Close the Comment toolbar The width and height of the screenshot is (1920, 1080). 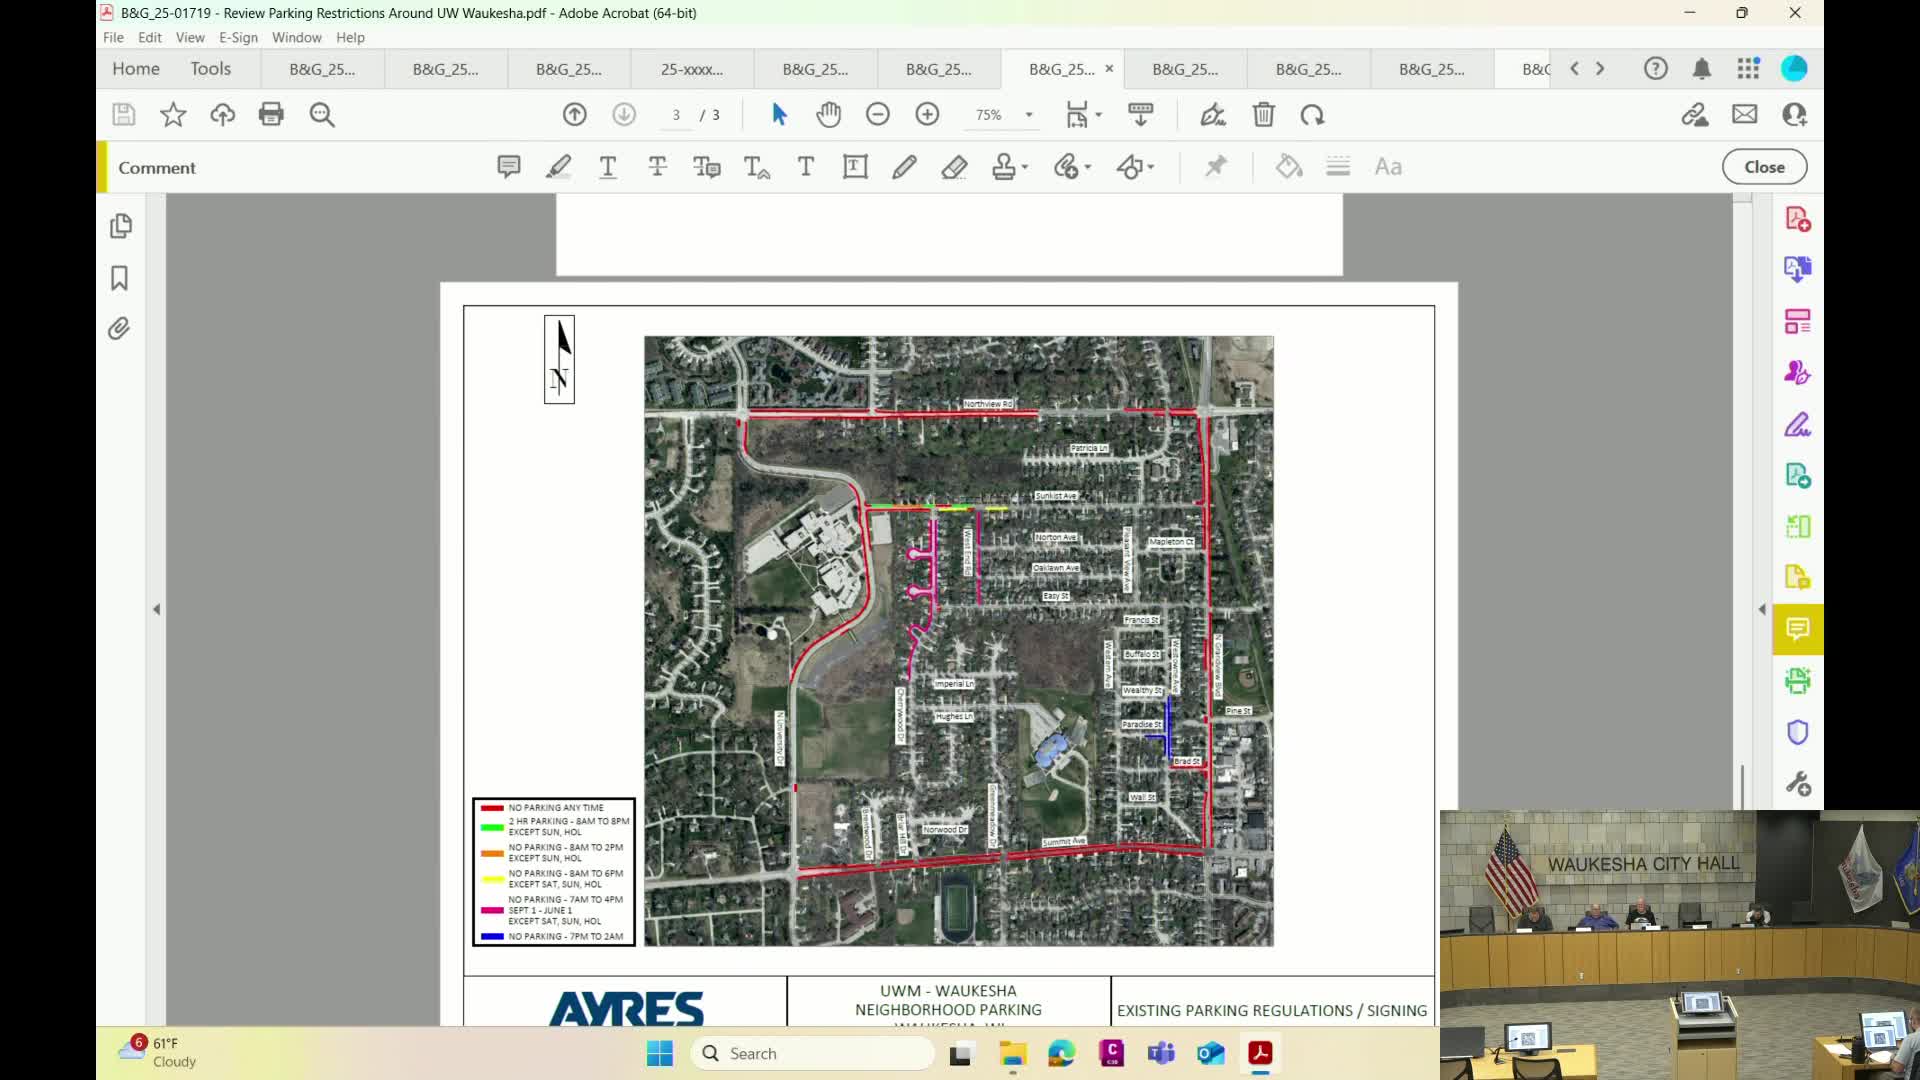1764,167
